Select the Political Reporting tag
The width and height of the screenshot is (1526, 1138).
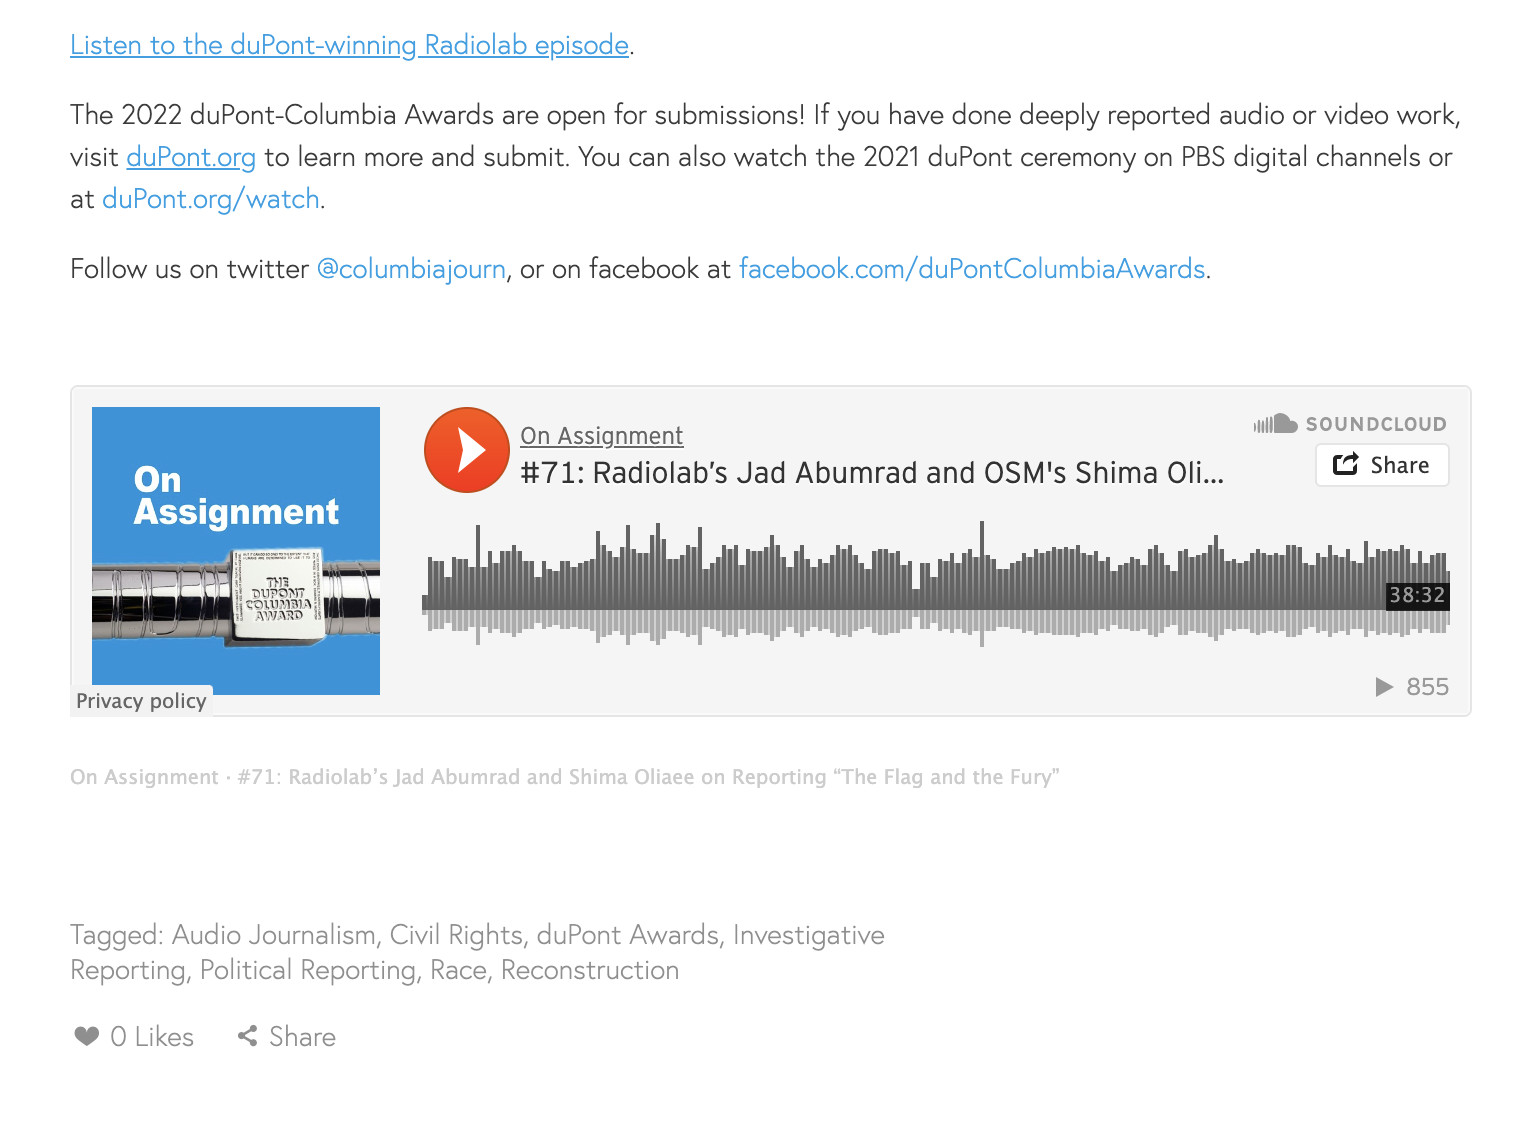(x=308, y=970)
